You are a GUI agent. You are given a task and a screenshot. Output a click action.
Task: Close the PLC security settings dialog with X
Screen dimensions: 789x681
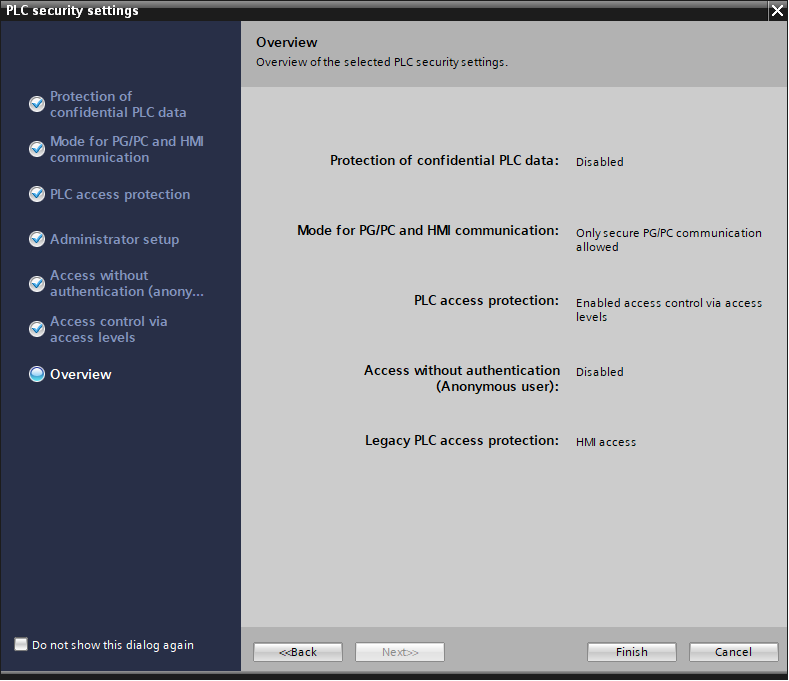pyautogui.click(x=777, y=11)
